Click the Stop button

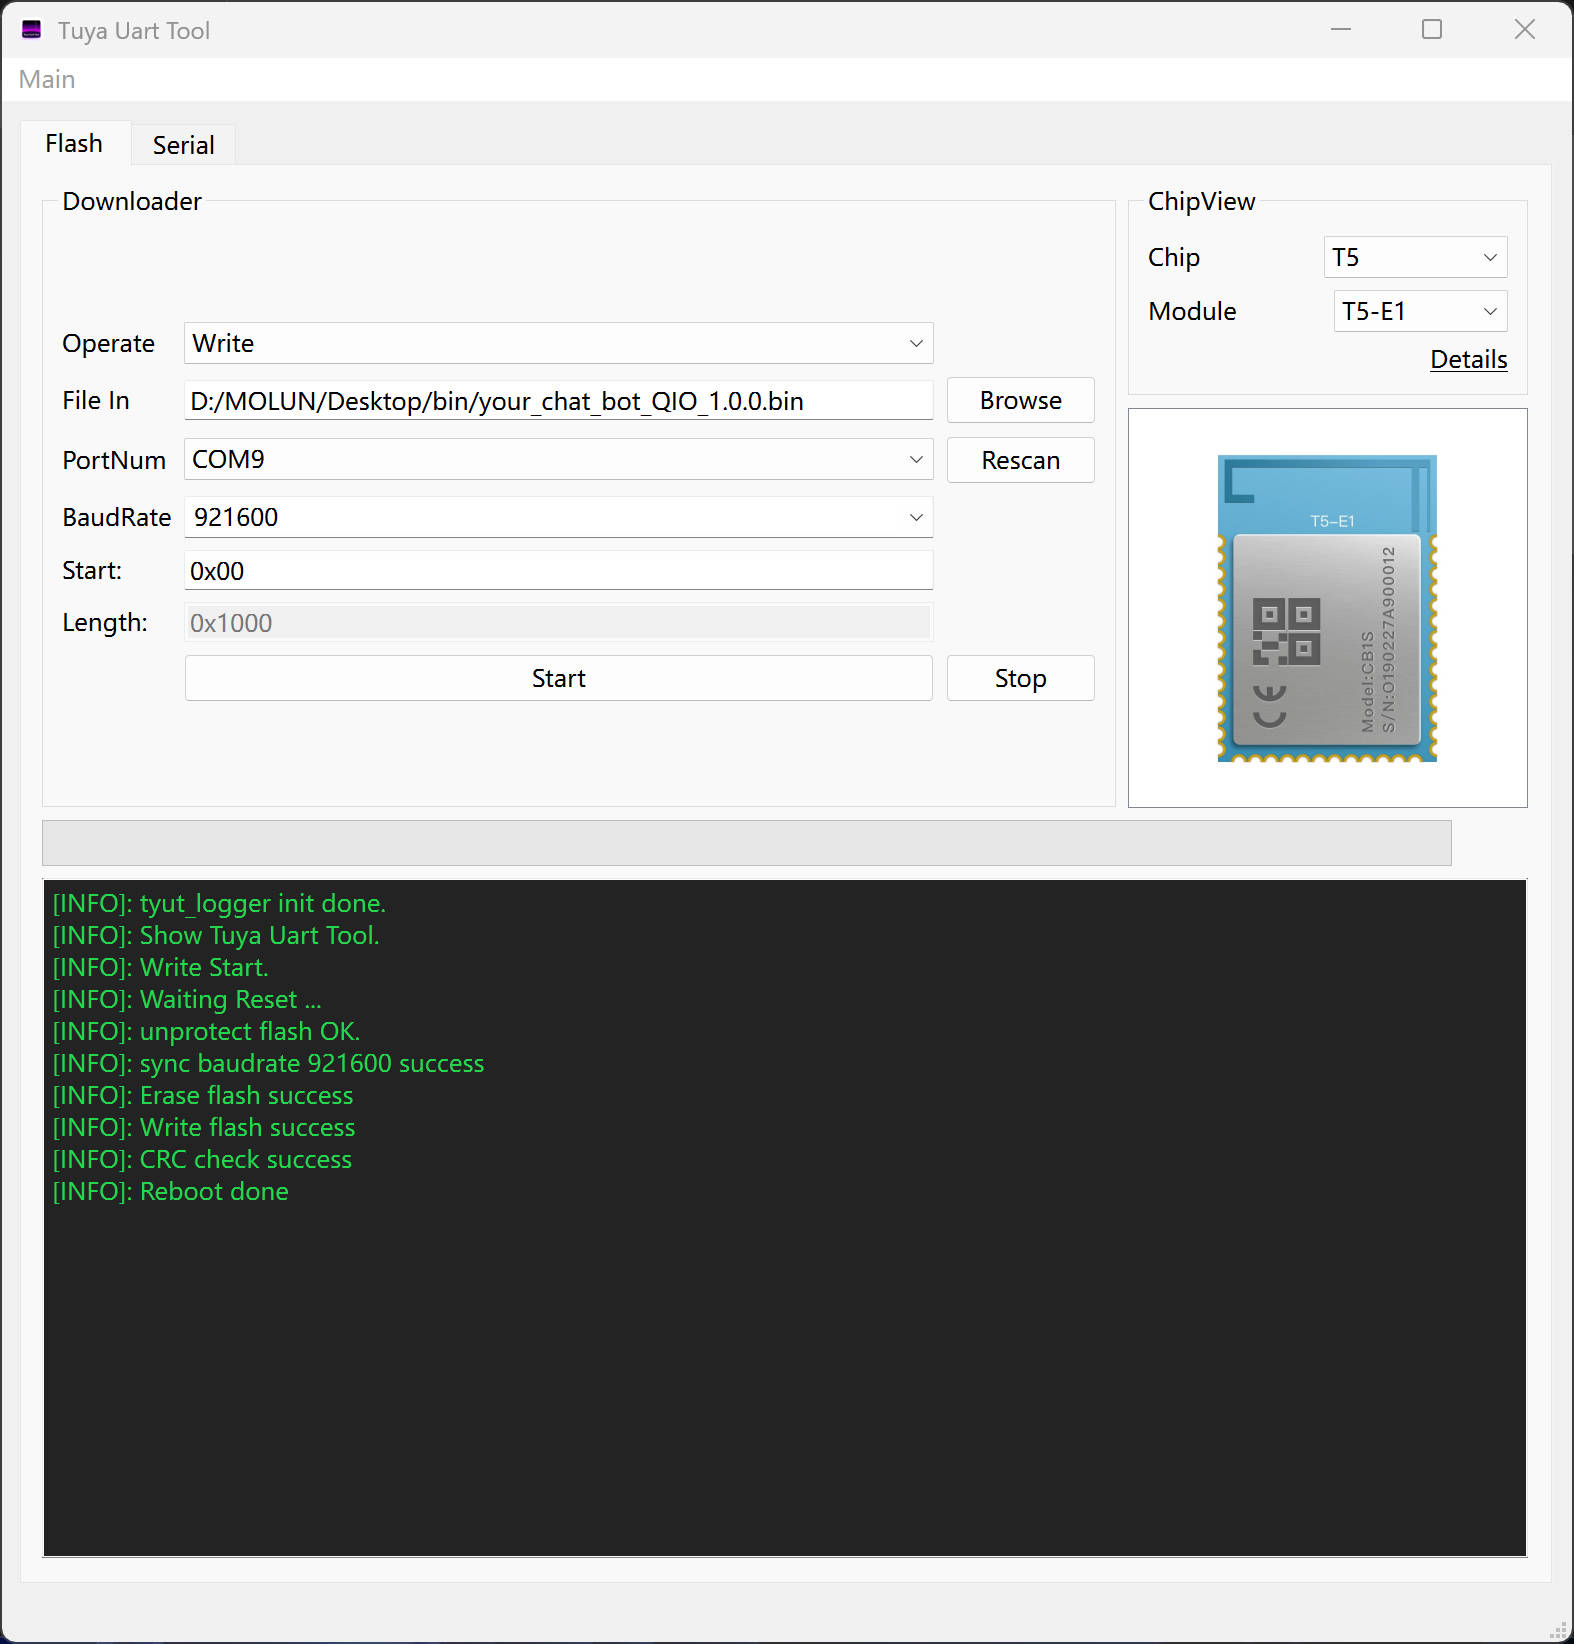pos(1021,678)
